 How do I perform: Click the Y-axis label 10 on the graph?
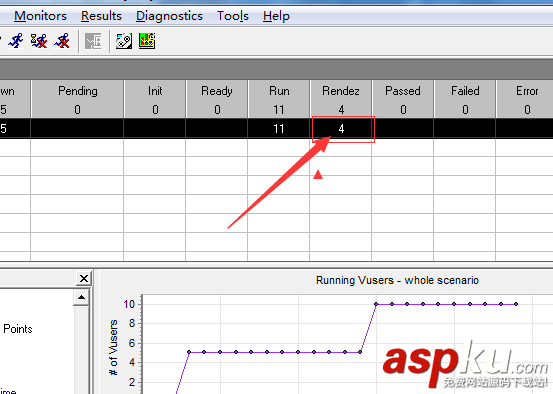click(129, 304)
